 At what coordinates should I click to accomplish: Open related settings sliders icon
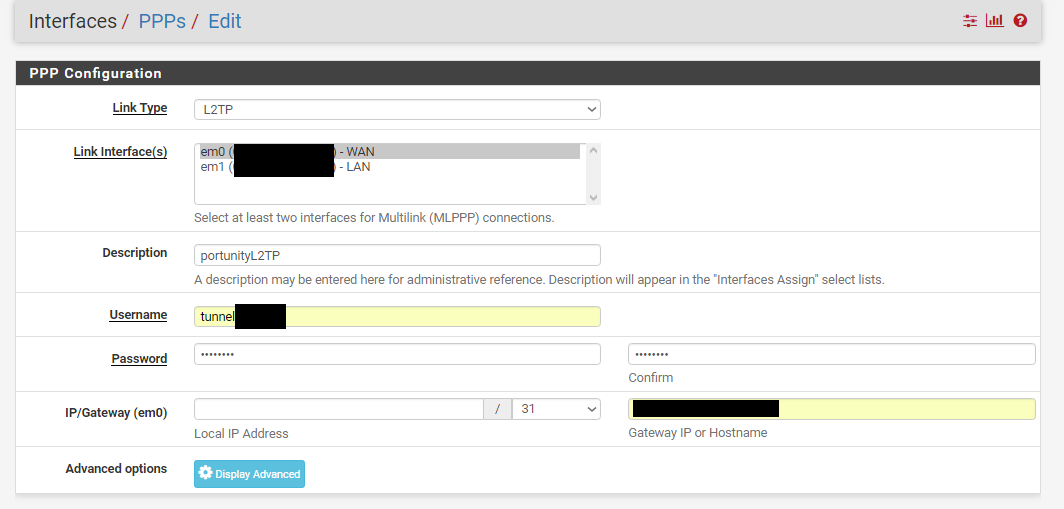click(969, 21)
